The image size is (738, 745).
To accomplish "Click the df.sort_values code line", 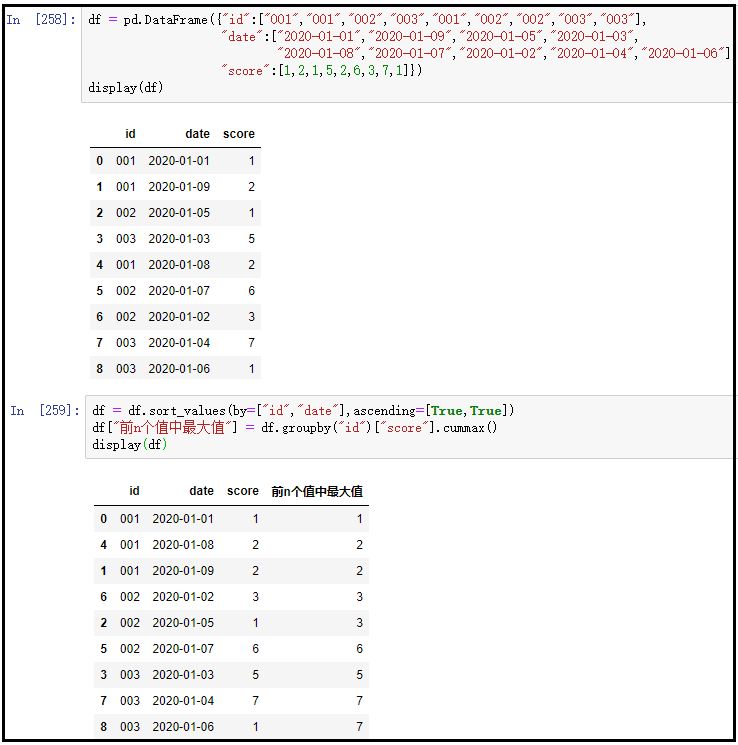I will 303,411.
